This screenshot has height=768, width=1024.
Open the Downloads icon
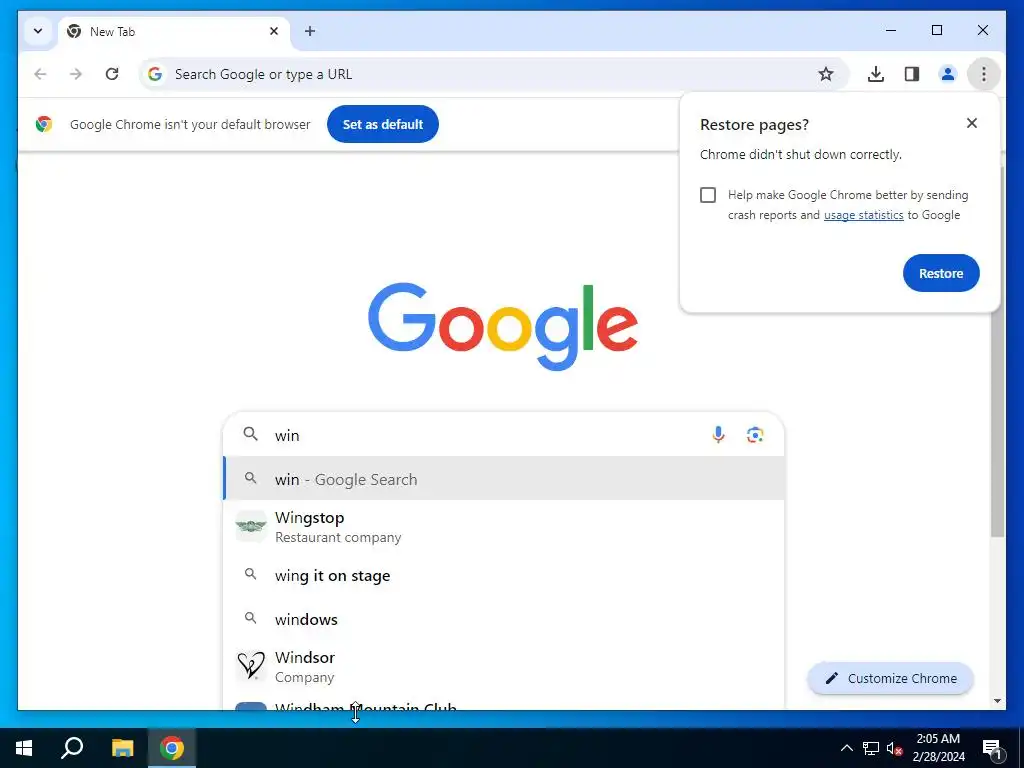pyautogui.click(x=876, y=74)
